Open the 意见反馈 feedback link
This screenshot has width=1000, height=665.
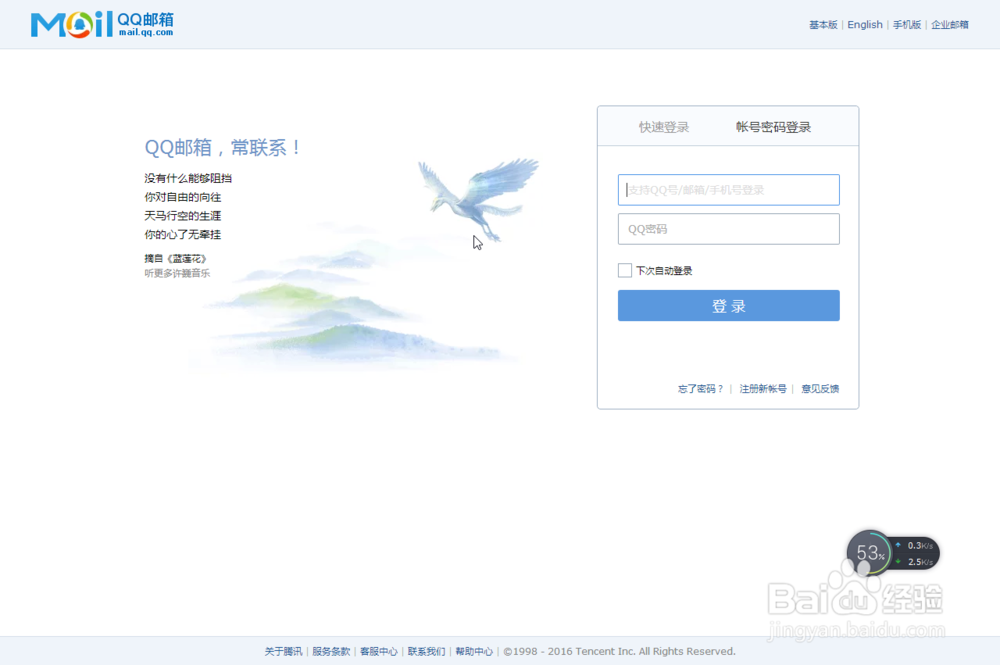(820, 389)
